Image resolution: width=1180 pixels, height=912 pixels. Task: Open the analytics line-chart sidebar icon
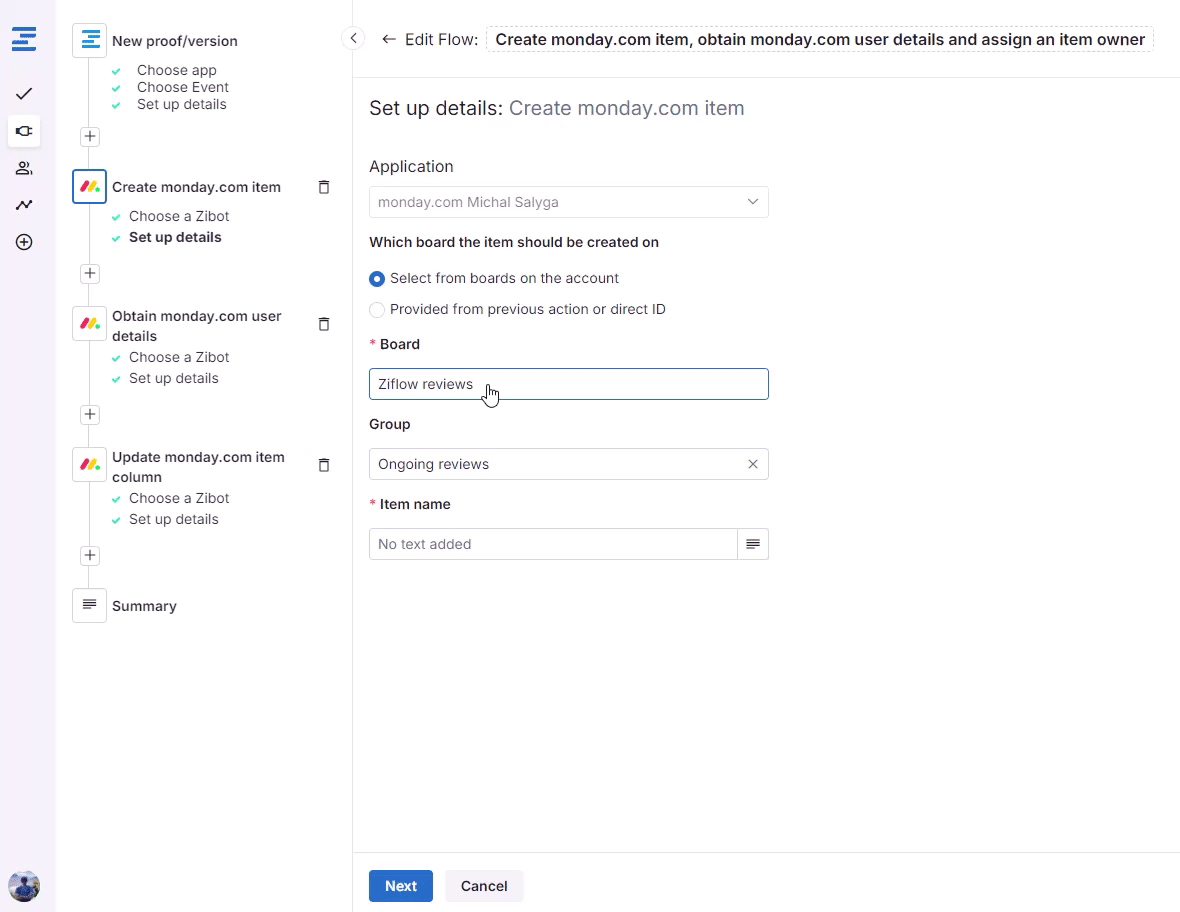point(24,205)
